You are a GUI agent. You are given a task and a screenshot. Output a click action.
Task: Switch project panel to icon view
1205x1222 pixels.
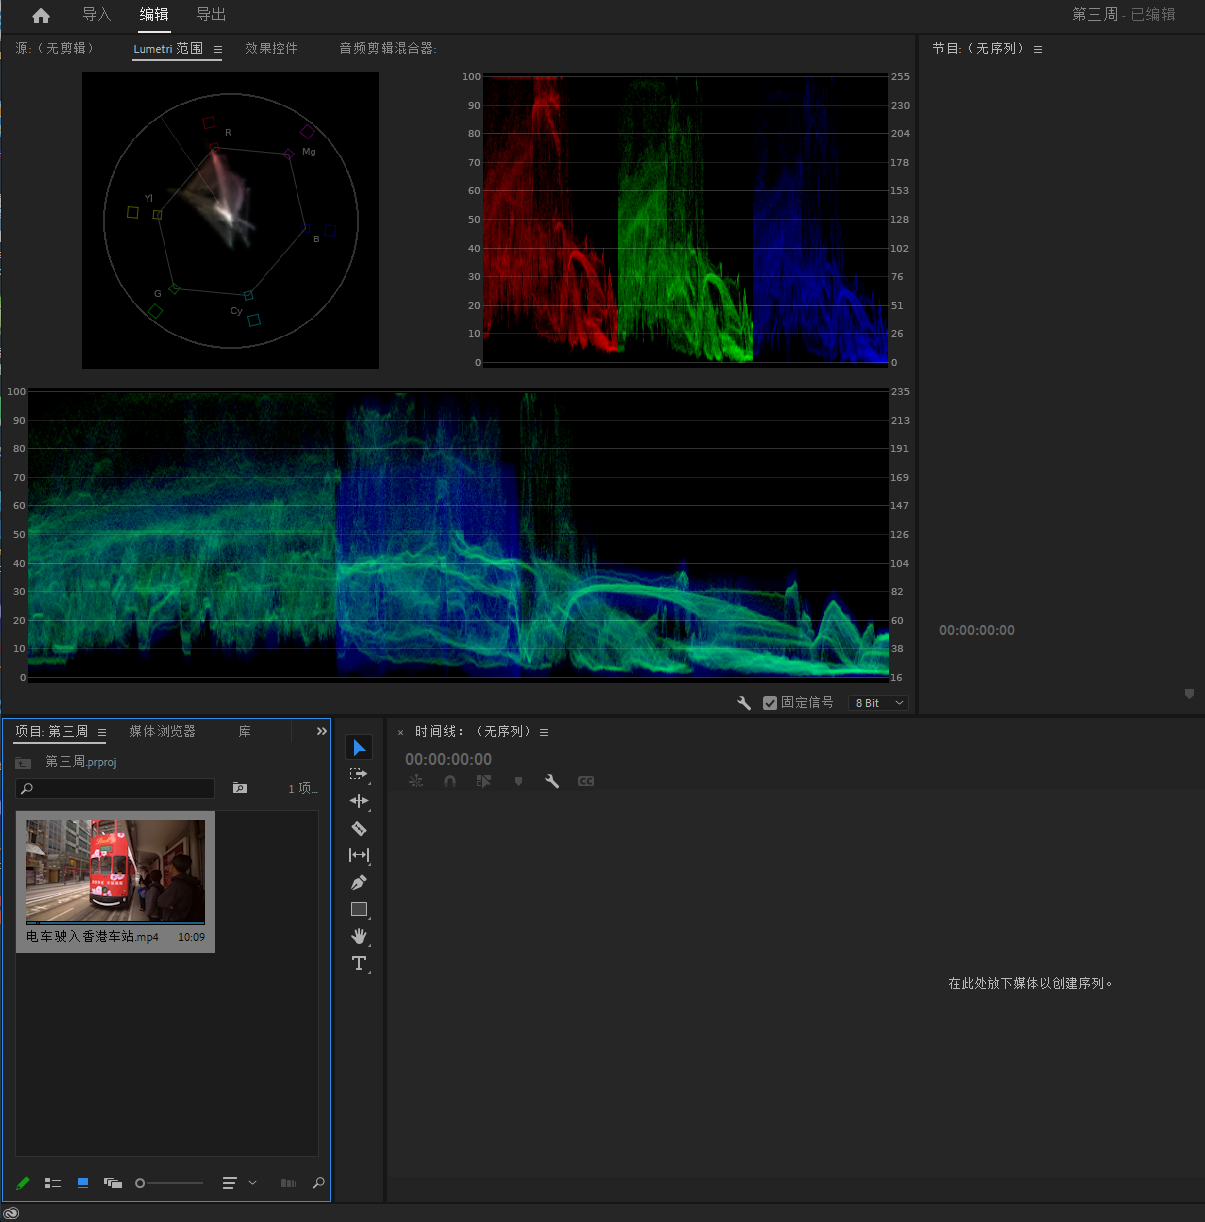pyautogui.click(x=83, y=1183)
